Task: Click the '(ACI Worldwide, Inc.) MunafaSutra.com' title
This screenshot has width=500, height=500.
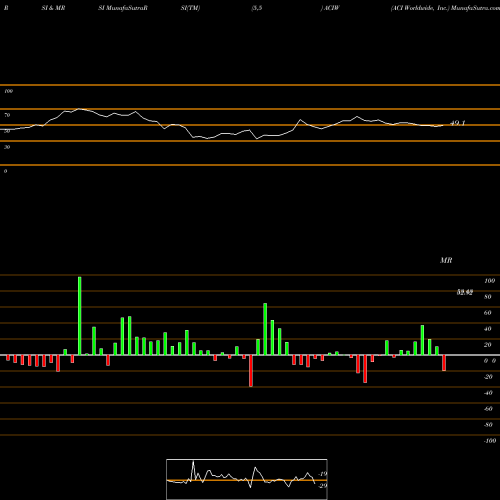Action: 445,8
